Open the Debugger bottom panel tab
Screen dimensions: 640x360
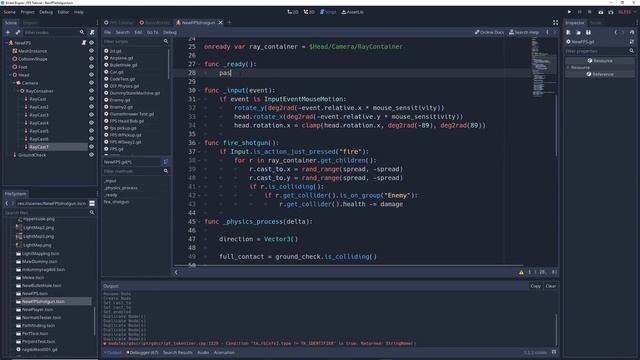tap(142, 352)
